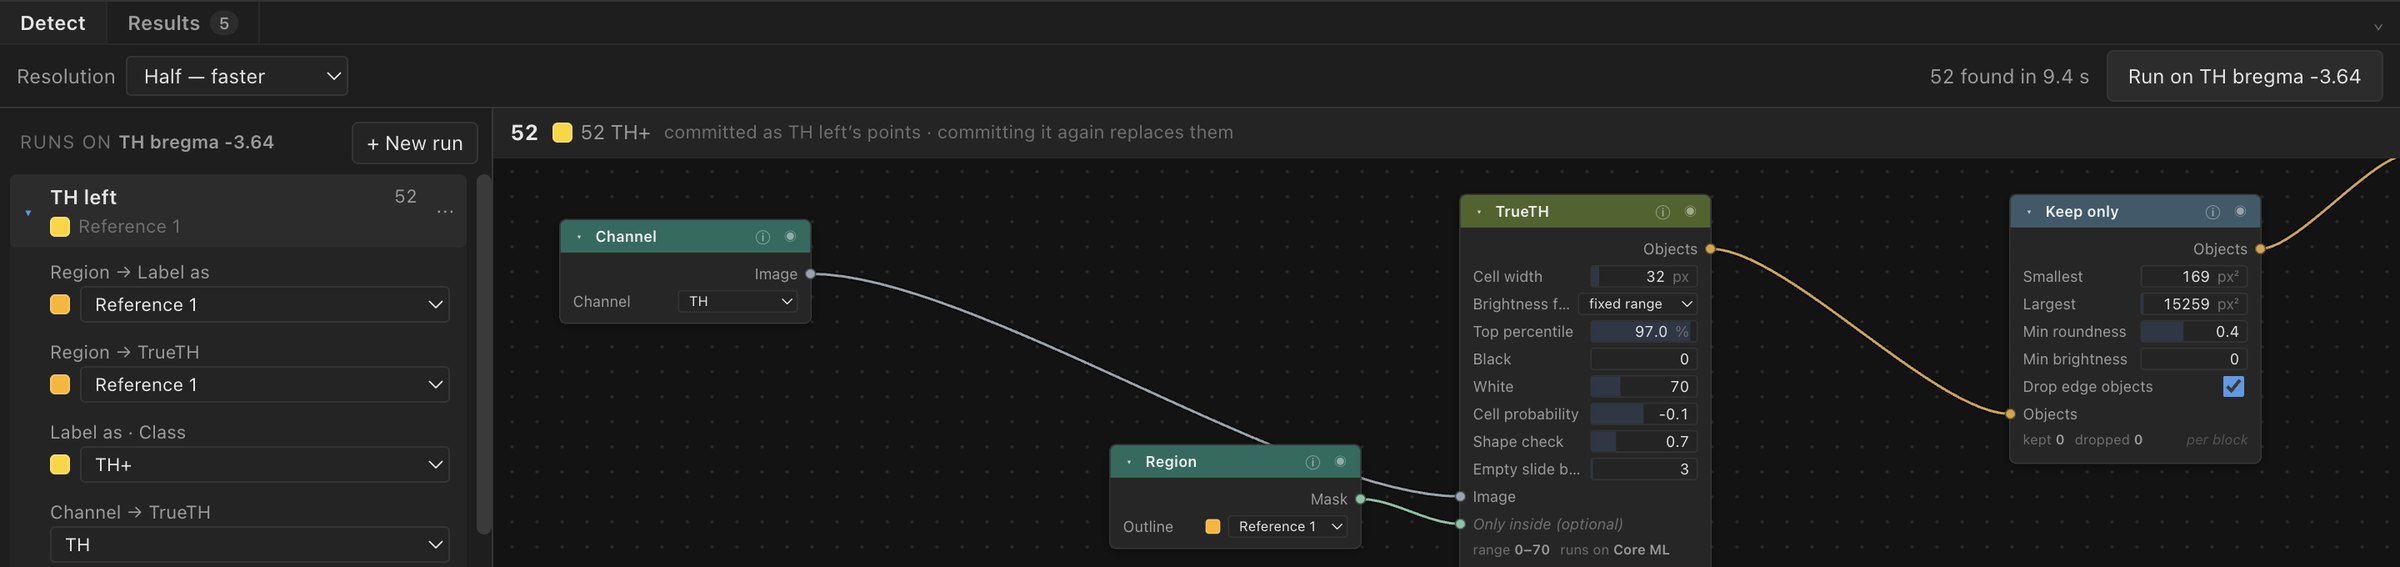Click the Outline color swatch in Region node
Viewport: 2400px width, 567px height.
[x=1213, y=526]
